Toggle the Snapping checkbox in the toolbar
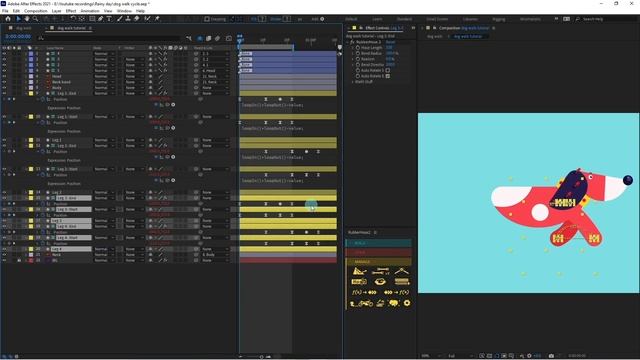The height and width of the screenshot is (360, 640). [x=207, y=19]
